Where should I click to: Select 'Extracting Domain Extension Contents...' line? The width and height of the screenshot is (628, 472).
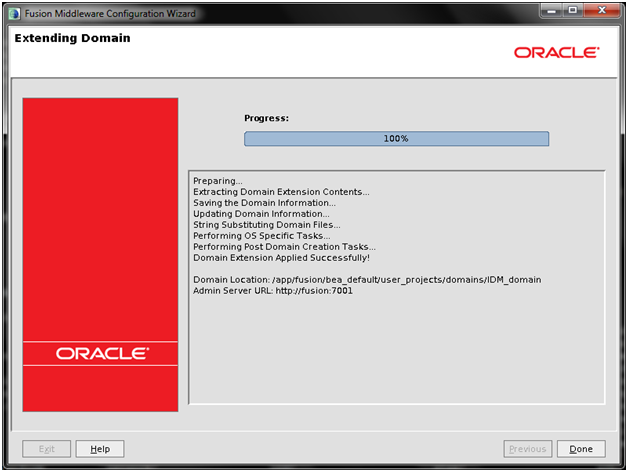click(x=281, y=192)
